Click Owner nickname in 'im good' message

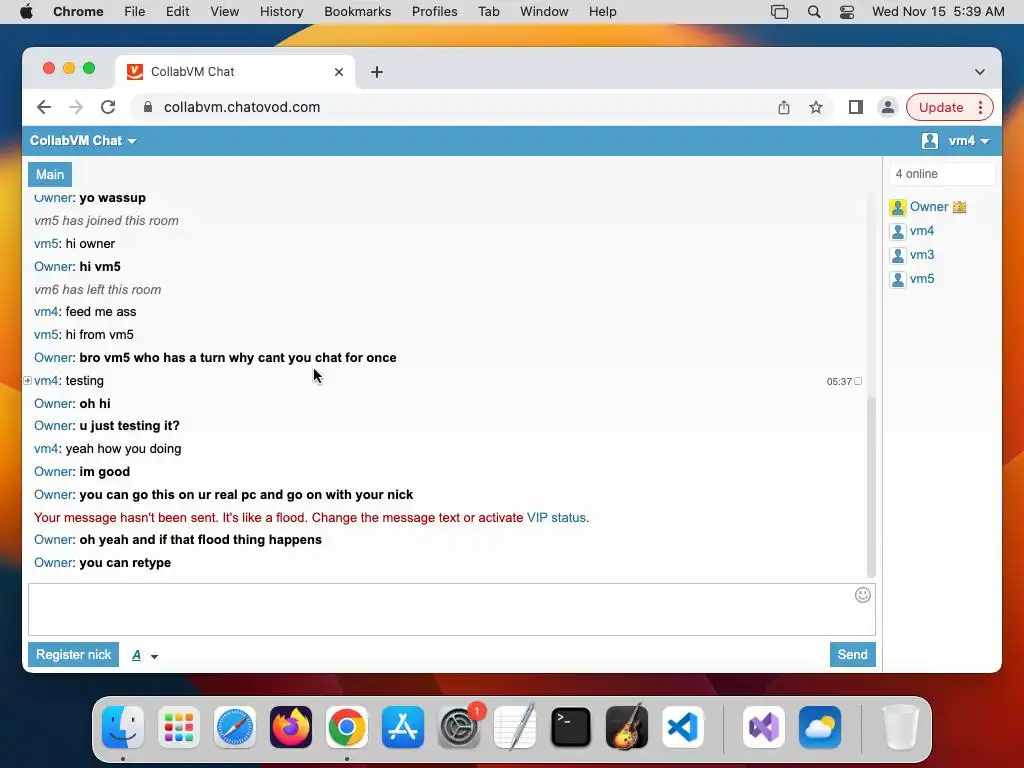point(54,472)
